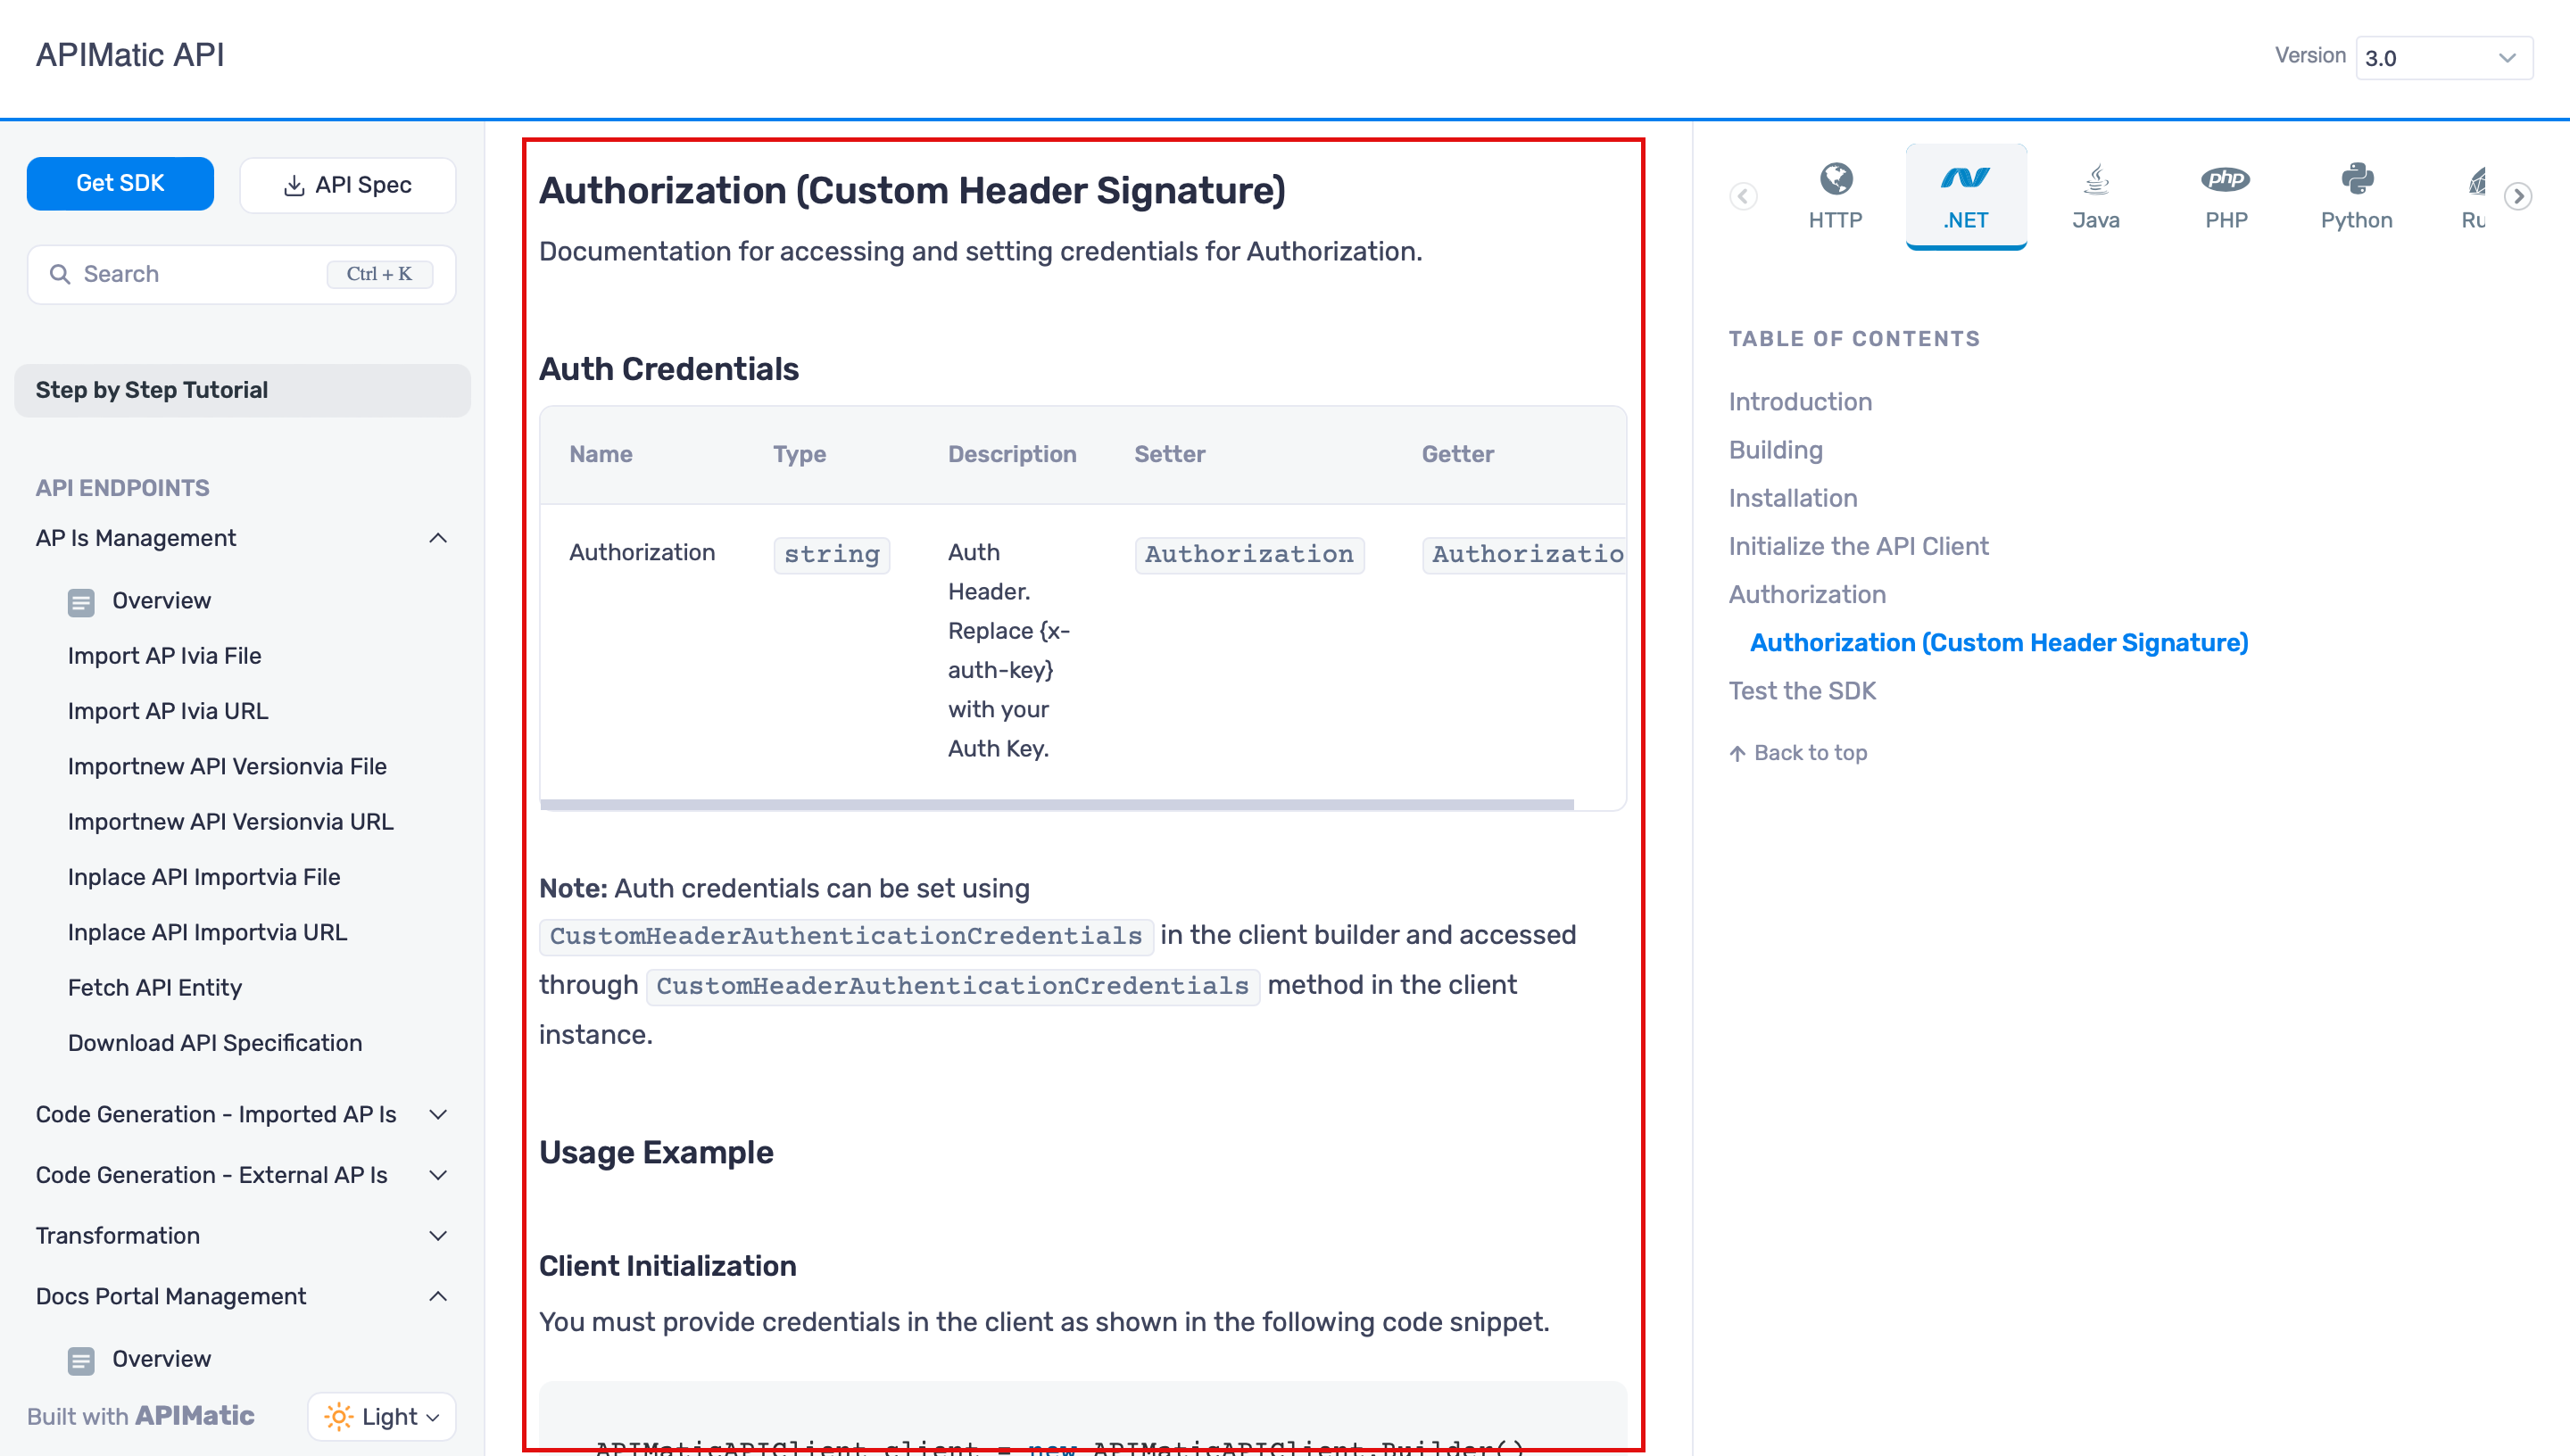The height and width of the screenshot is (1456, 2570).
Task: Click the PHP logo icon
Action: pos(2226,179)
